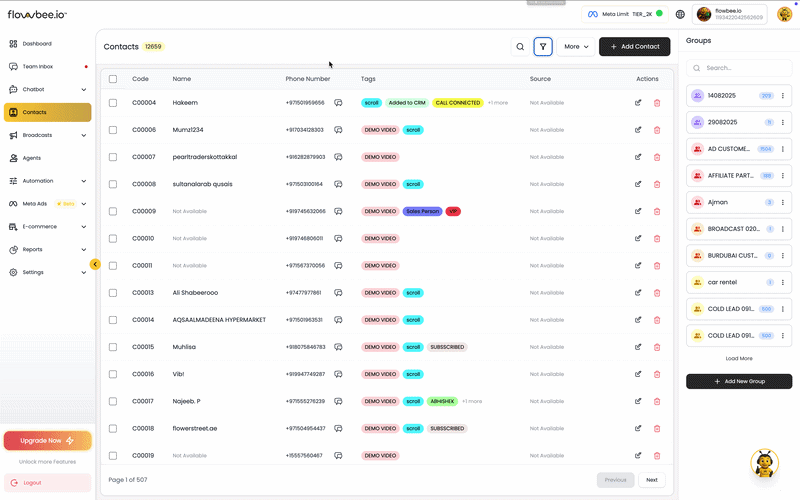The image size is (800, 500).
Task: Delete contact C00006 using trash icon
Action: [657, 130]
